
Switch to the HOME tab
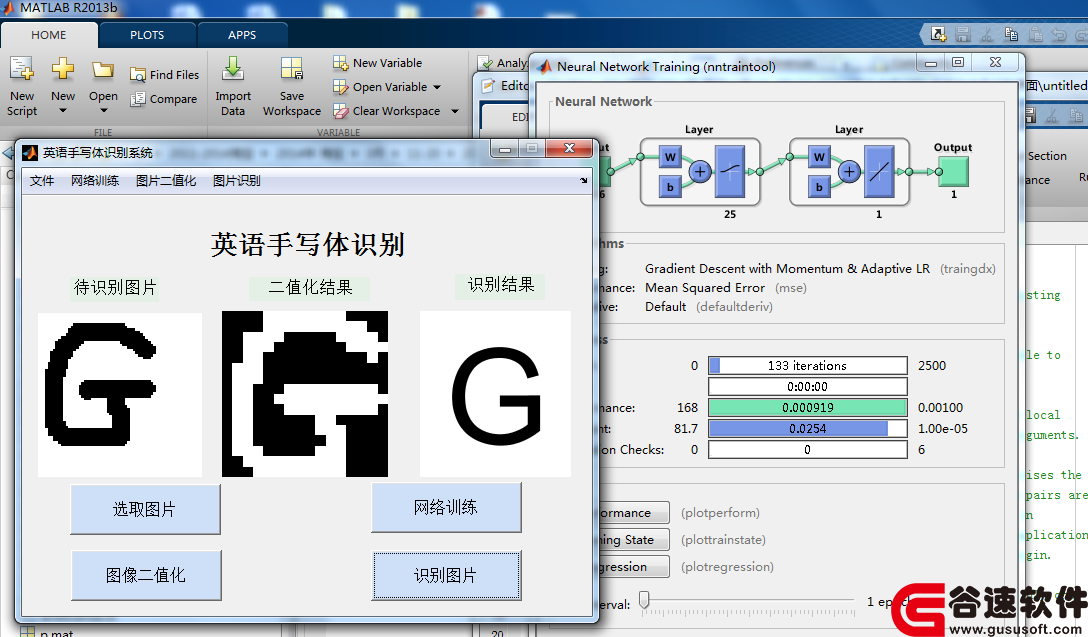49,35
